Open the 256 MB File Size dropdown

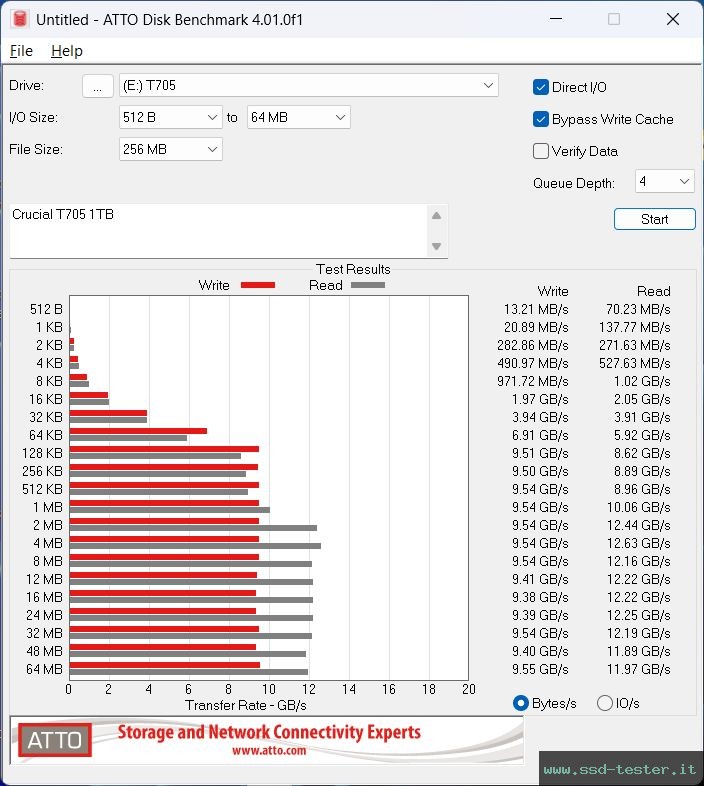click(170, 149)
